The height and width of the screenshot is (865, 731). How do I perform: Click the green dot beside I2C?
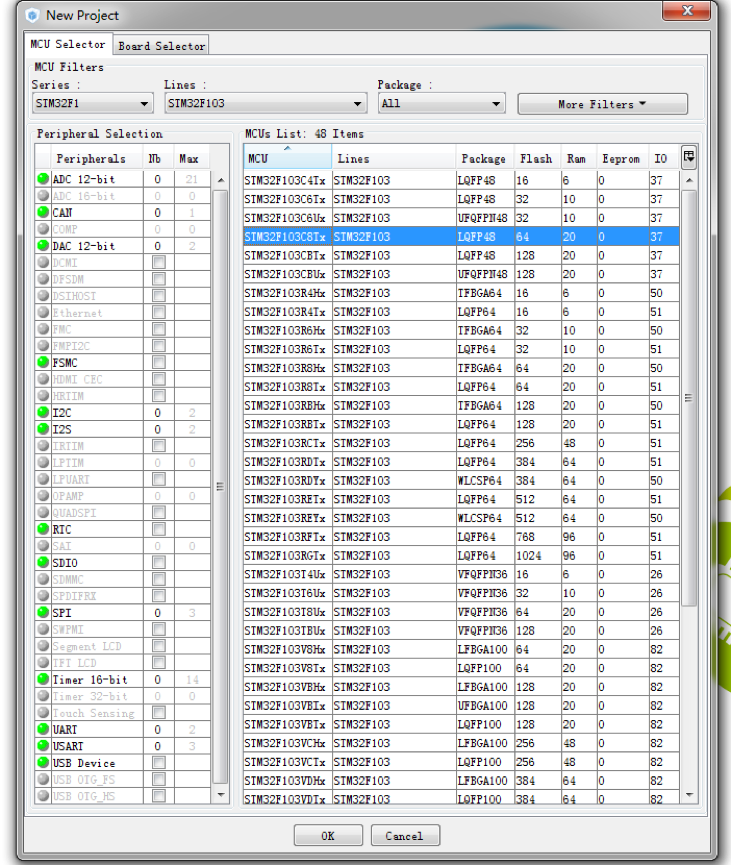(42, 412)
